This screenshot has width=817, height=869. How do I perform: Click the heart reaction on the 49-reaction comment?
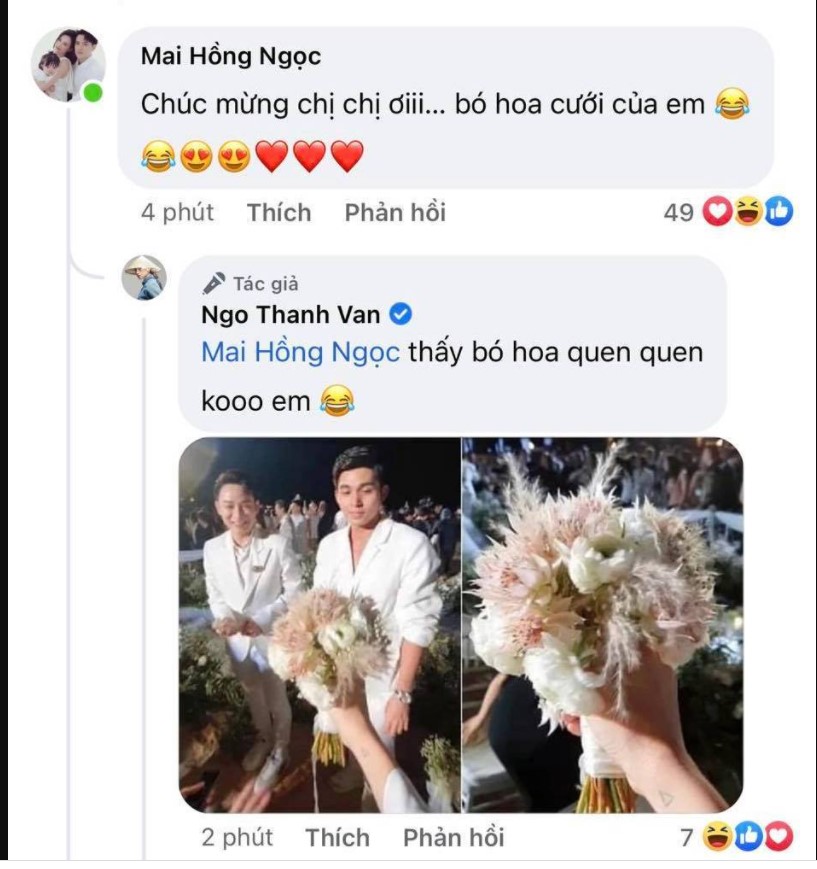click(x=716, y=213)
